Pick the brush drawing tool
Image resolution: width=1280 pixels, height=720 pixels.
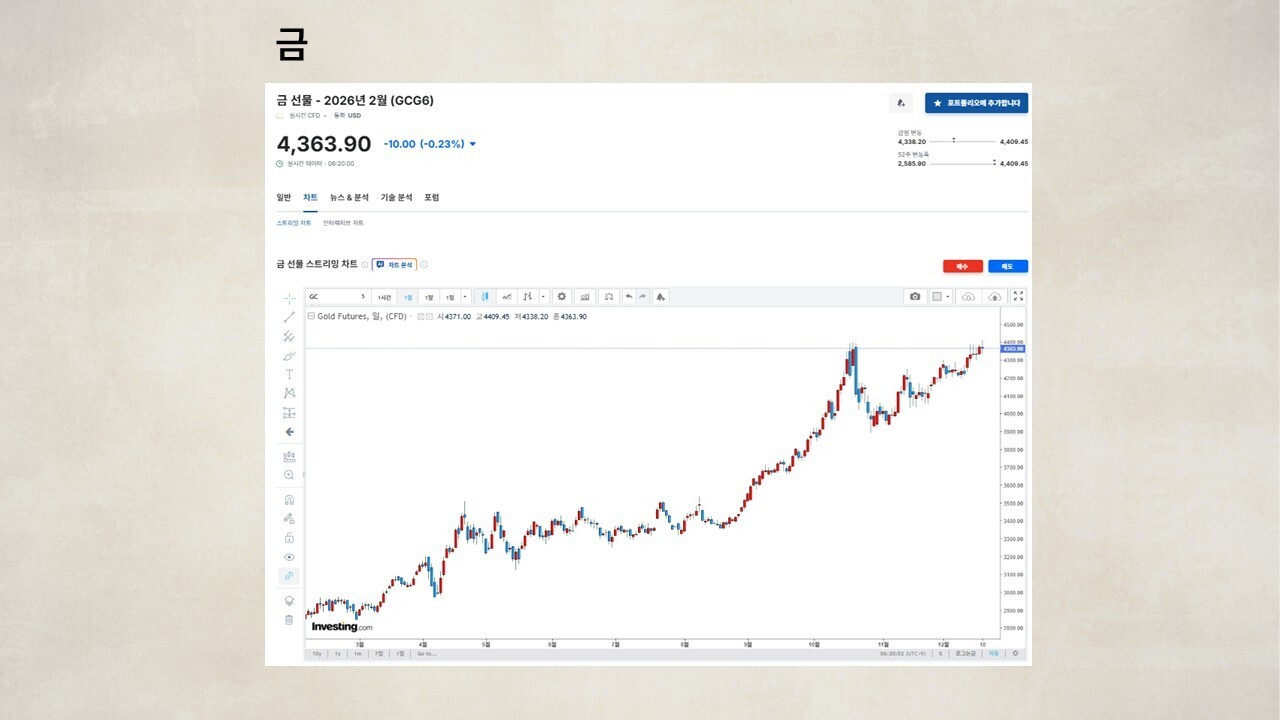point(289,355)
